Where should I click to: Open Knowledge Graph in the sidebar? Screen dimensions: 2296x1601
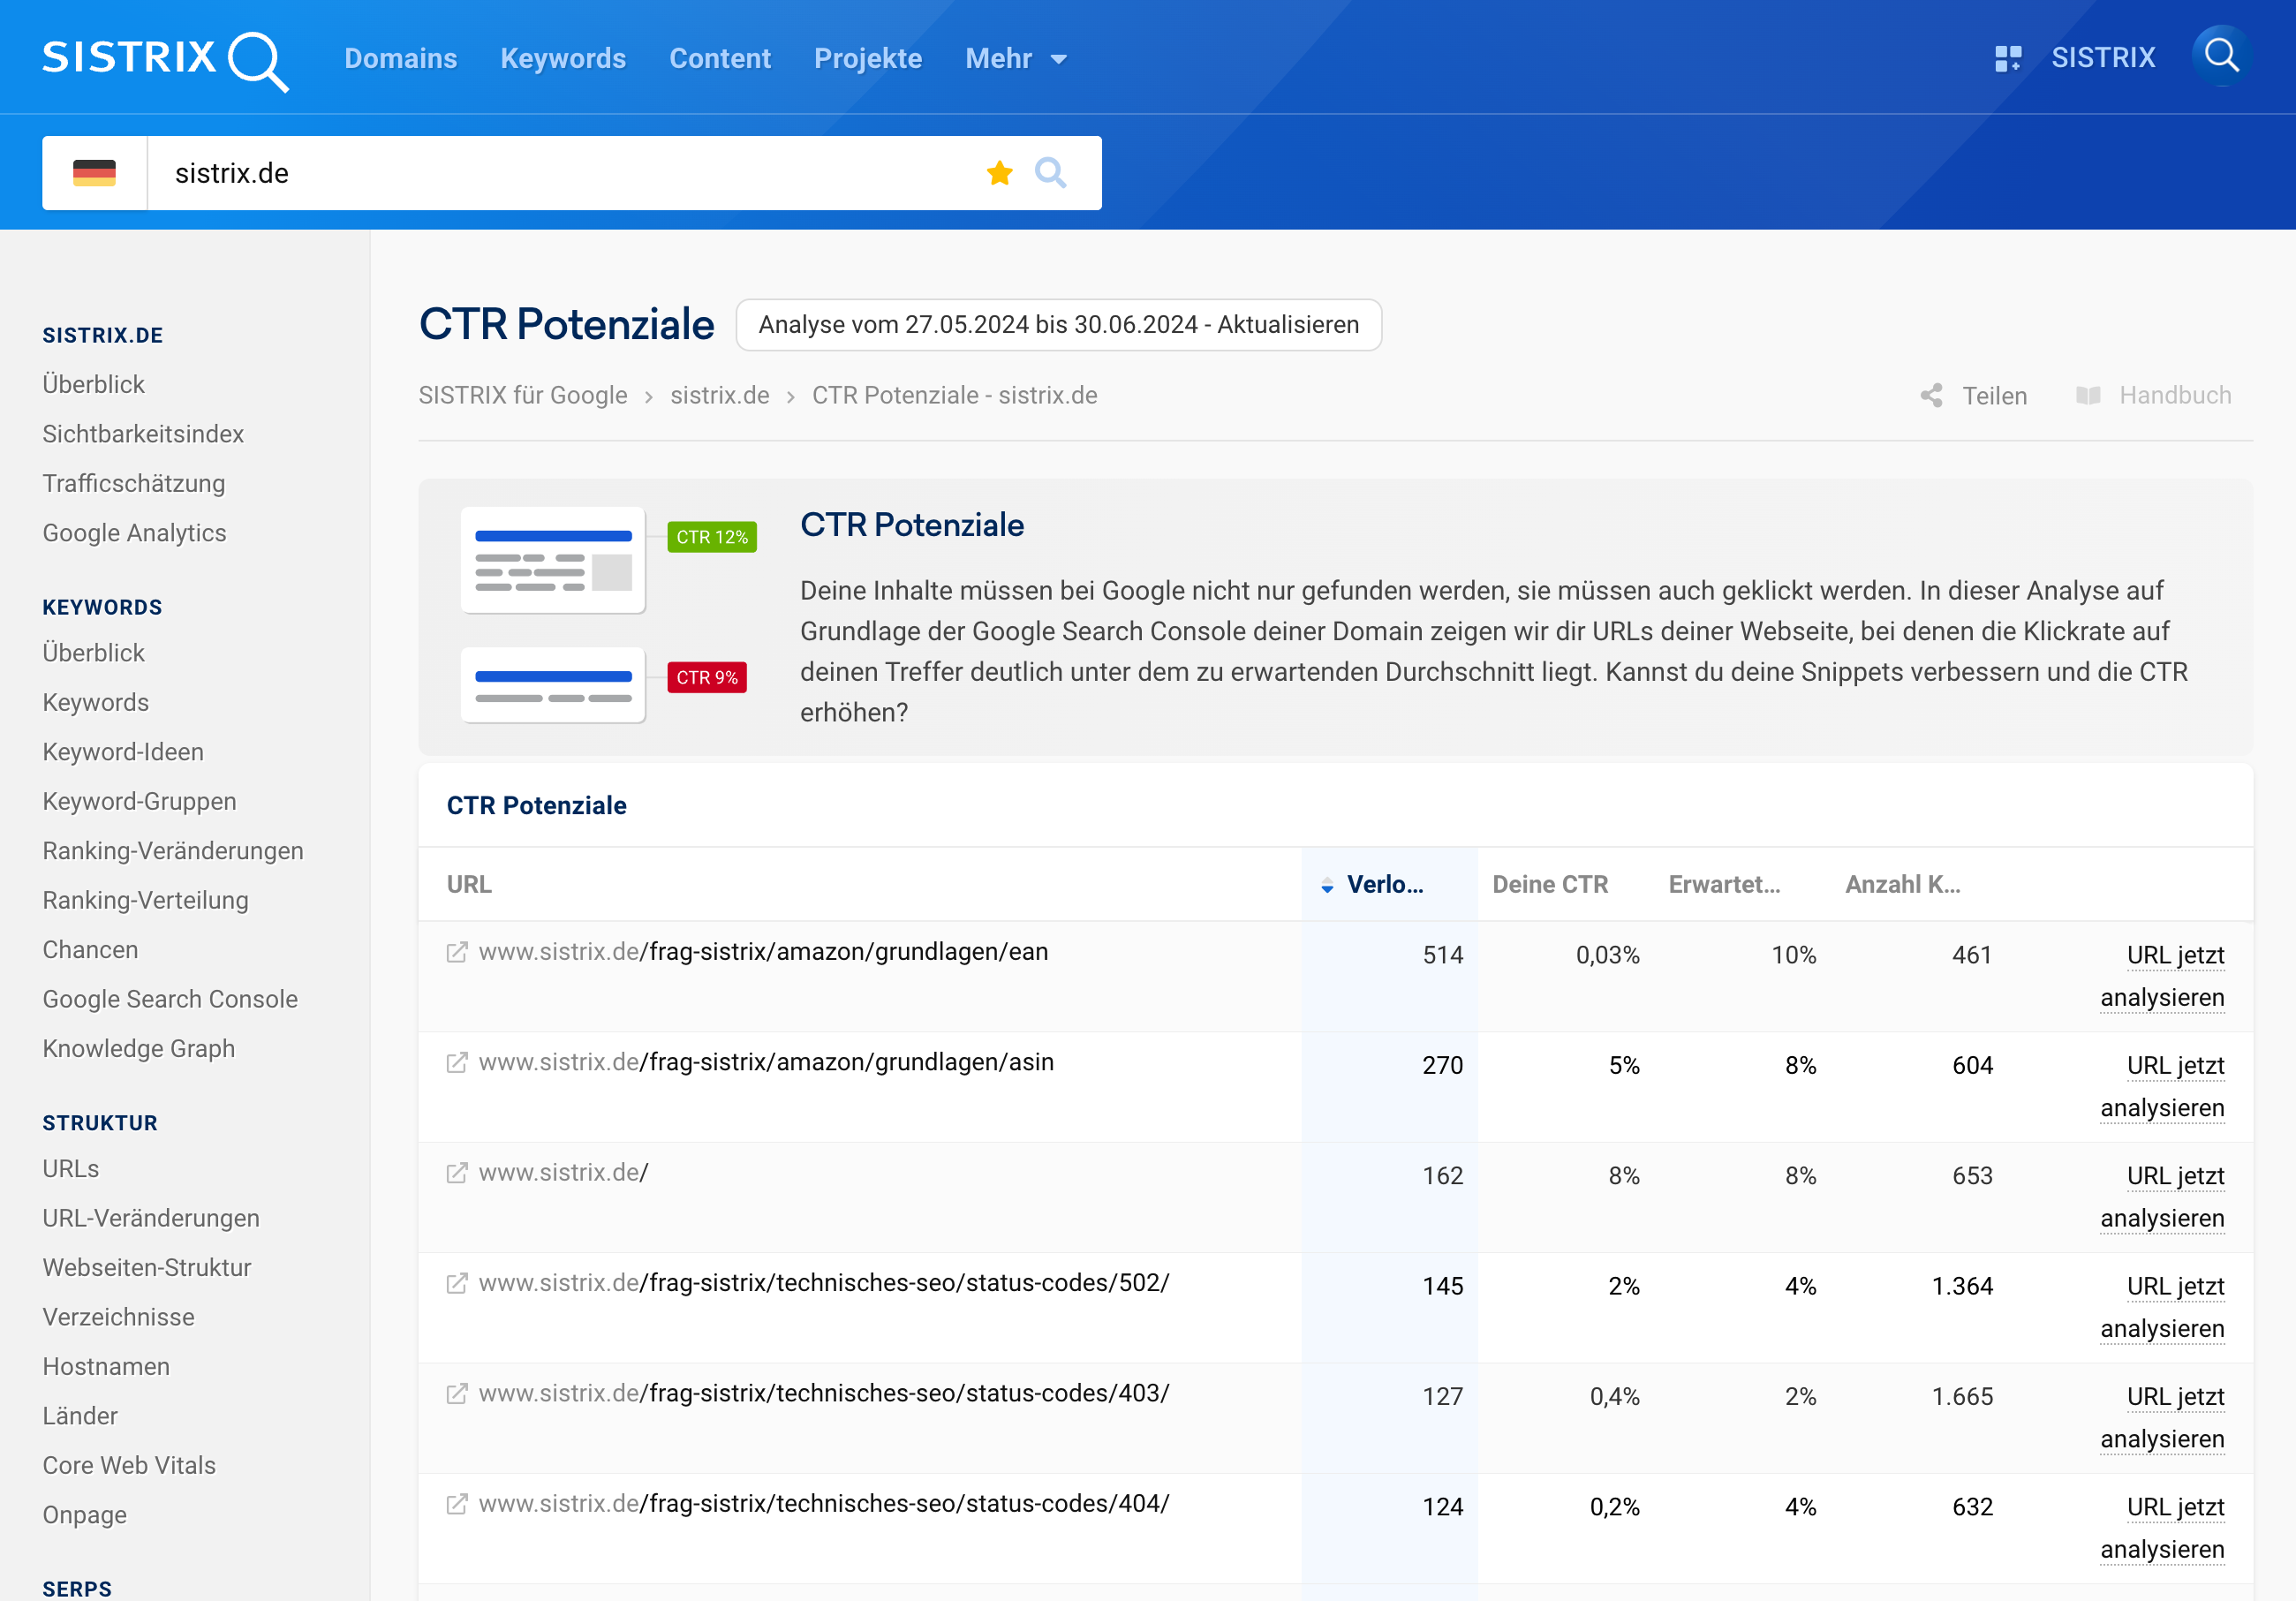139,1049
